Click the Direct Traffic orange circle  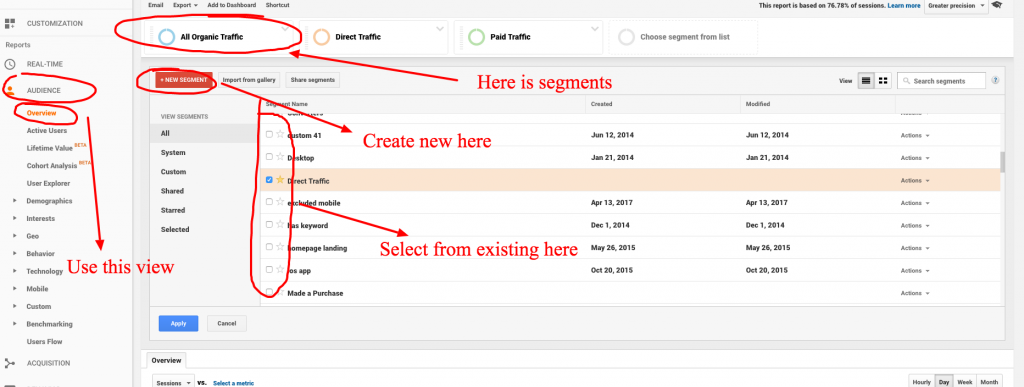click(x=321, y=37)
